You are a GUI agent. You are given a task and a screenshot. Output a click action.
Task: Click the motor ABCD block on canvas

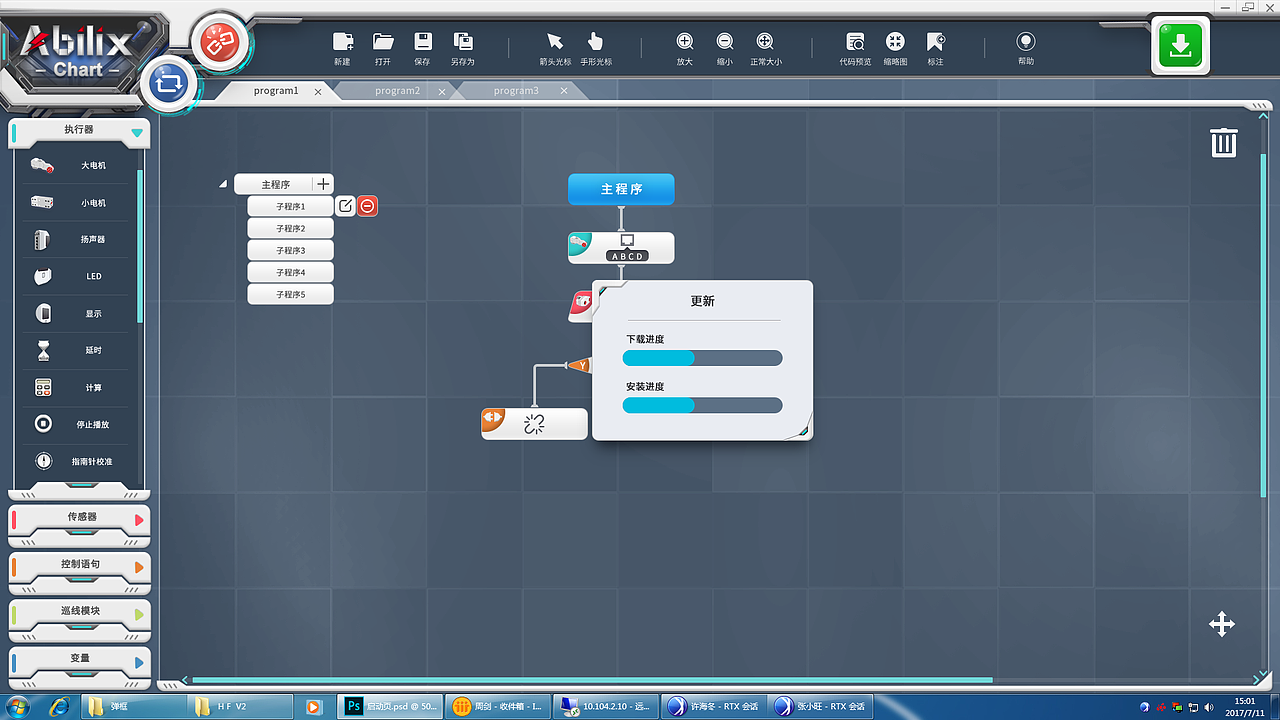[x=621, y=248]
